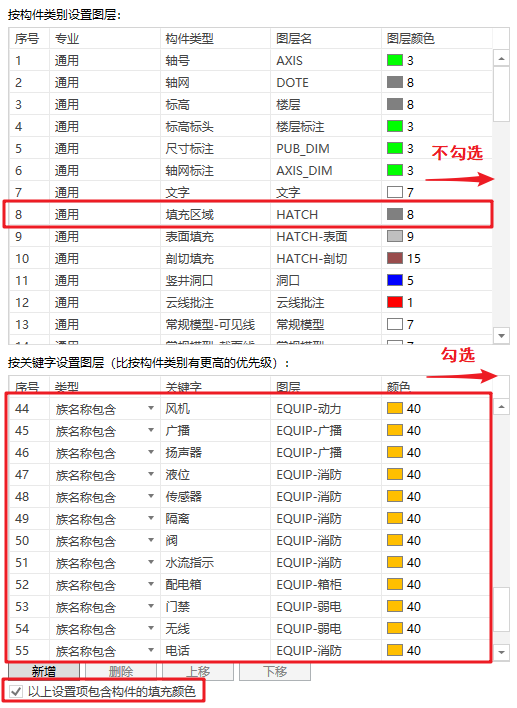Screen dimensions: 517x708
Task: Open type dropdown for row 51 水流指示
Action: pos(151,562)
